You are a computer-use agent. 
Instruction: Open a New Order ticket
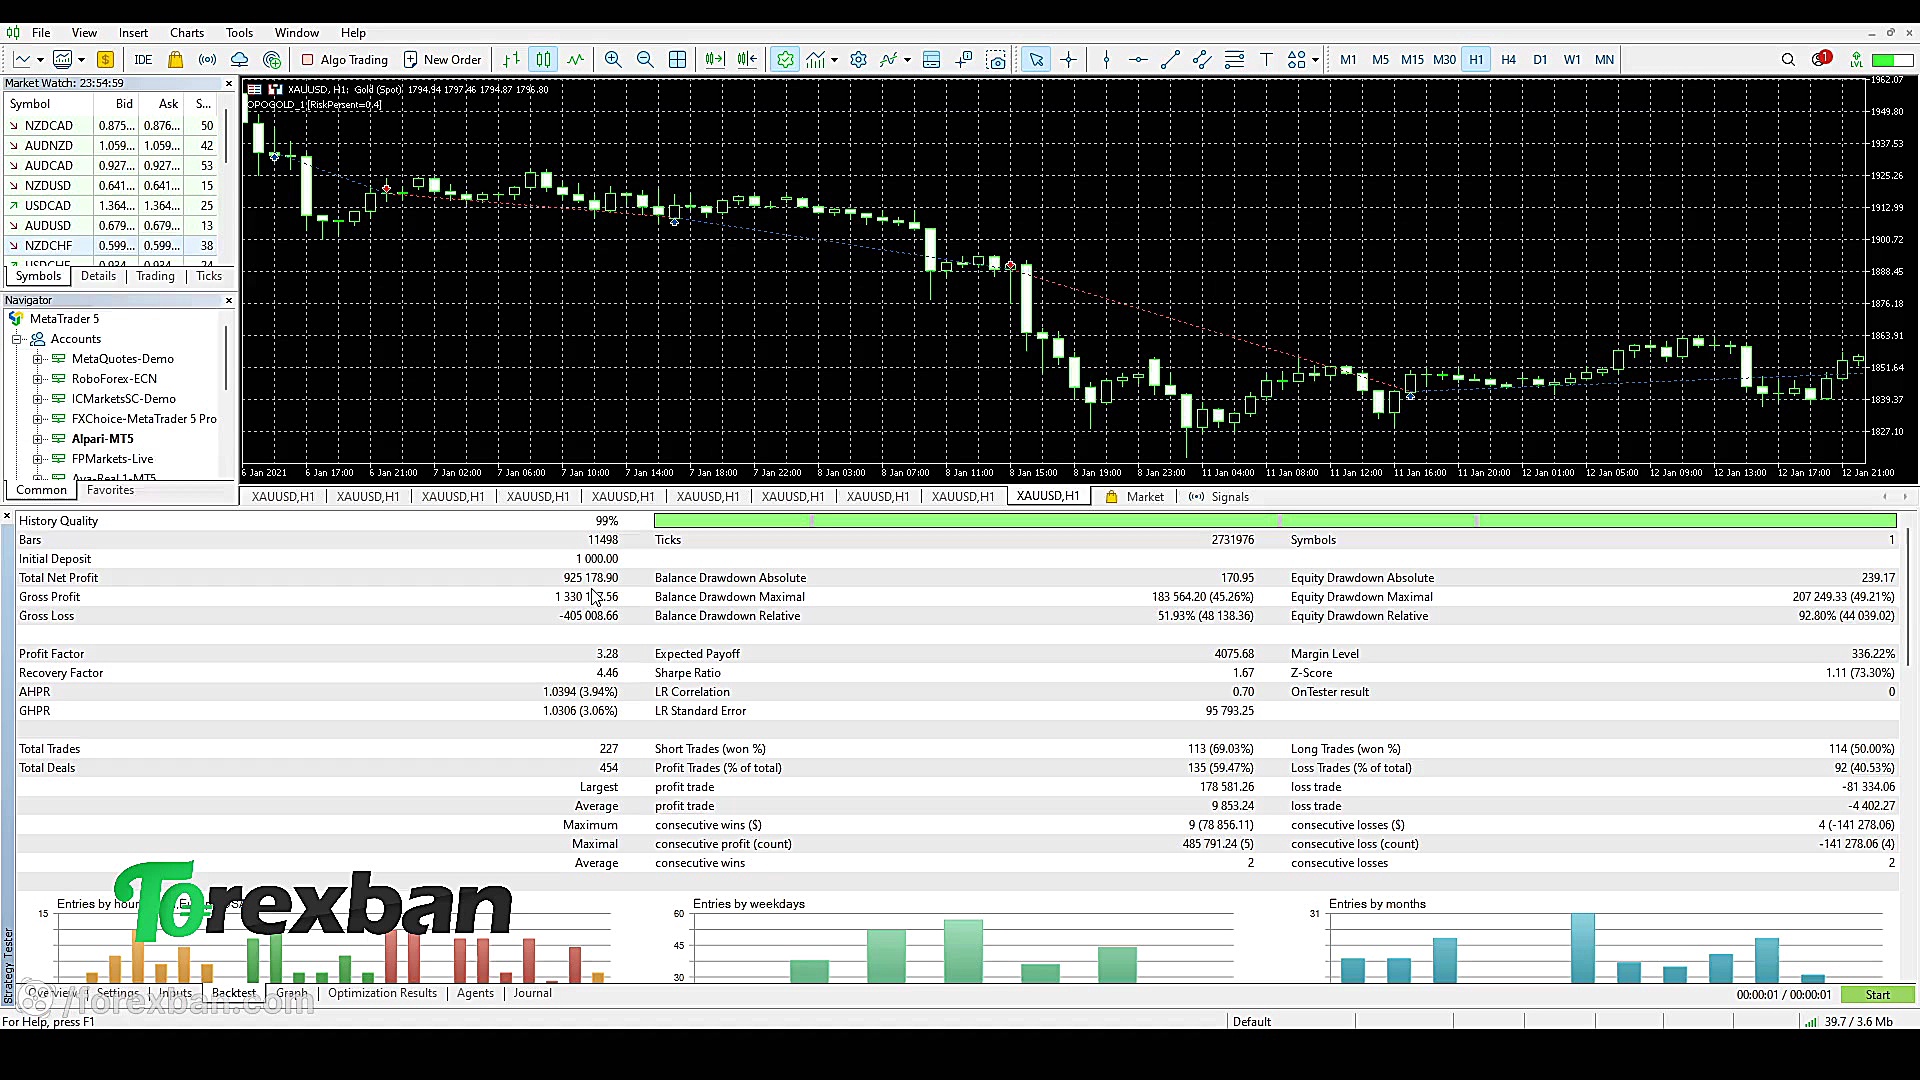pyautogui.click(x=442, y=60)
